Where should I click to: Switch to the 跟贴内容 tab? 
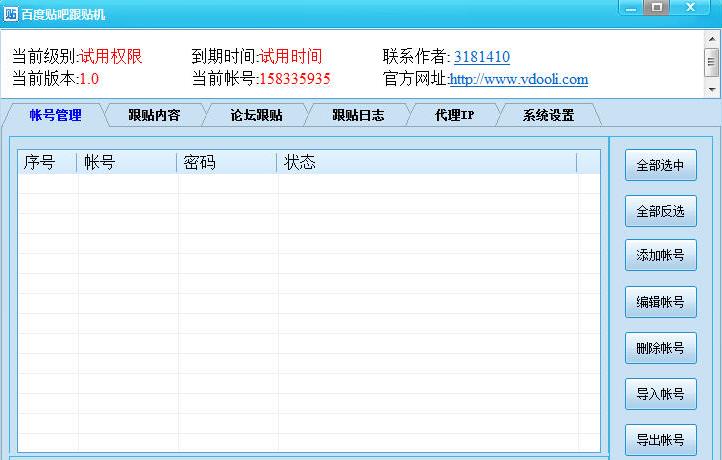coord(154,115)
